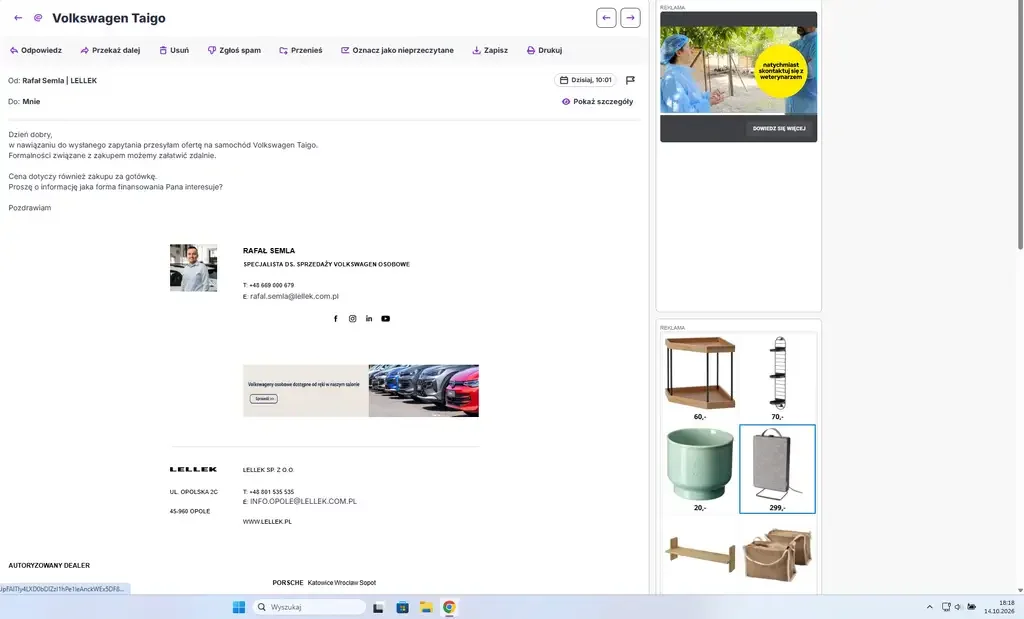
Task: Go back using the left arrow beside the title
Action: (x=18, y=18)
